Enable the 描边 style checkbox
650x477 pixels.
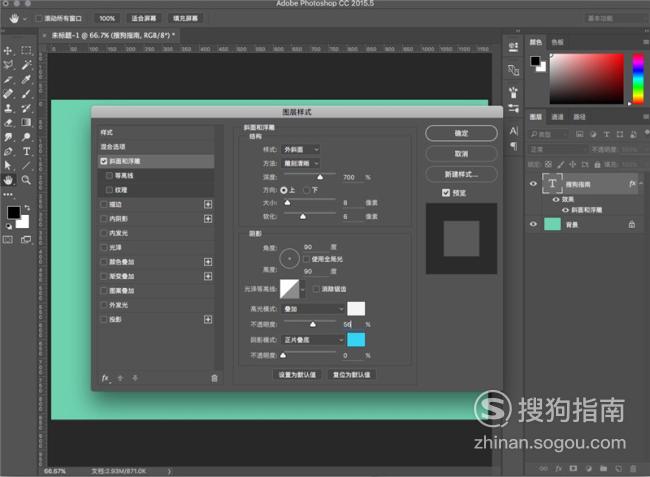[x=104, y=204]
